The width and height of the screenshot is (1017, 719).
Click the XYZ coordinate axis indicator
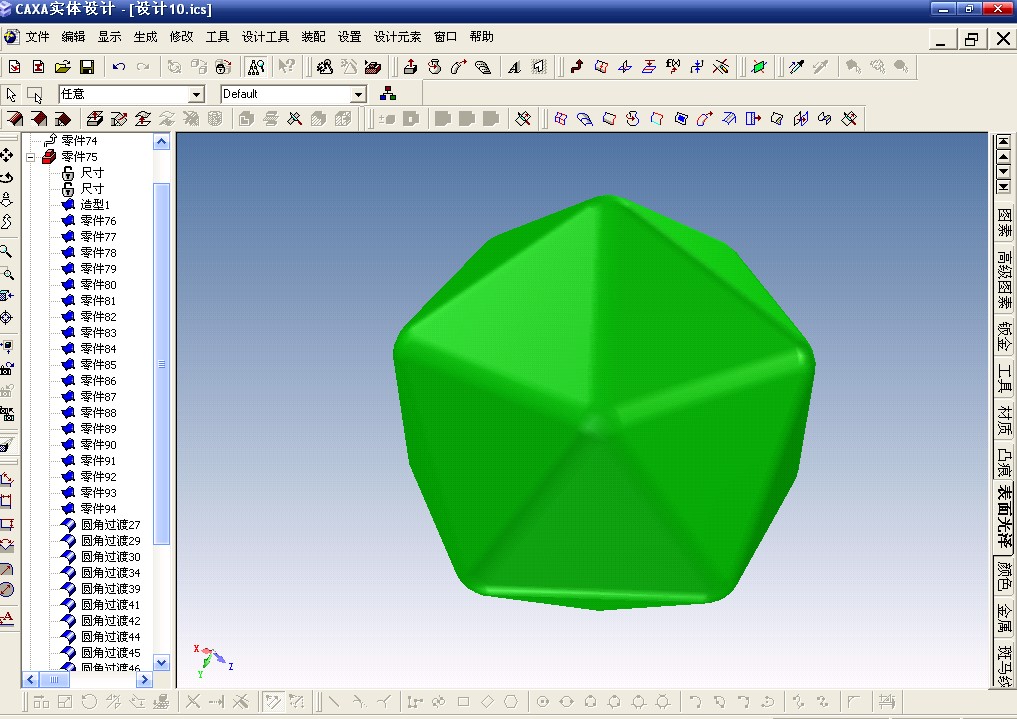click(x=212, y=661)
